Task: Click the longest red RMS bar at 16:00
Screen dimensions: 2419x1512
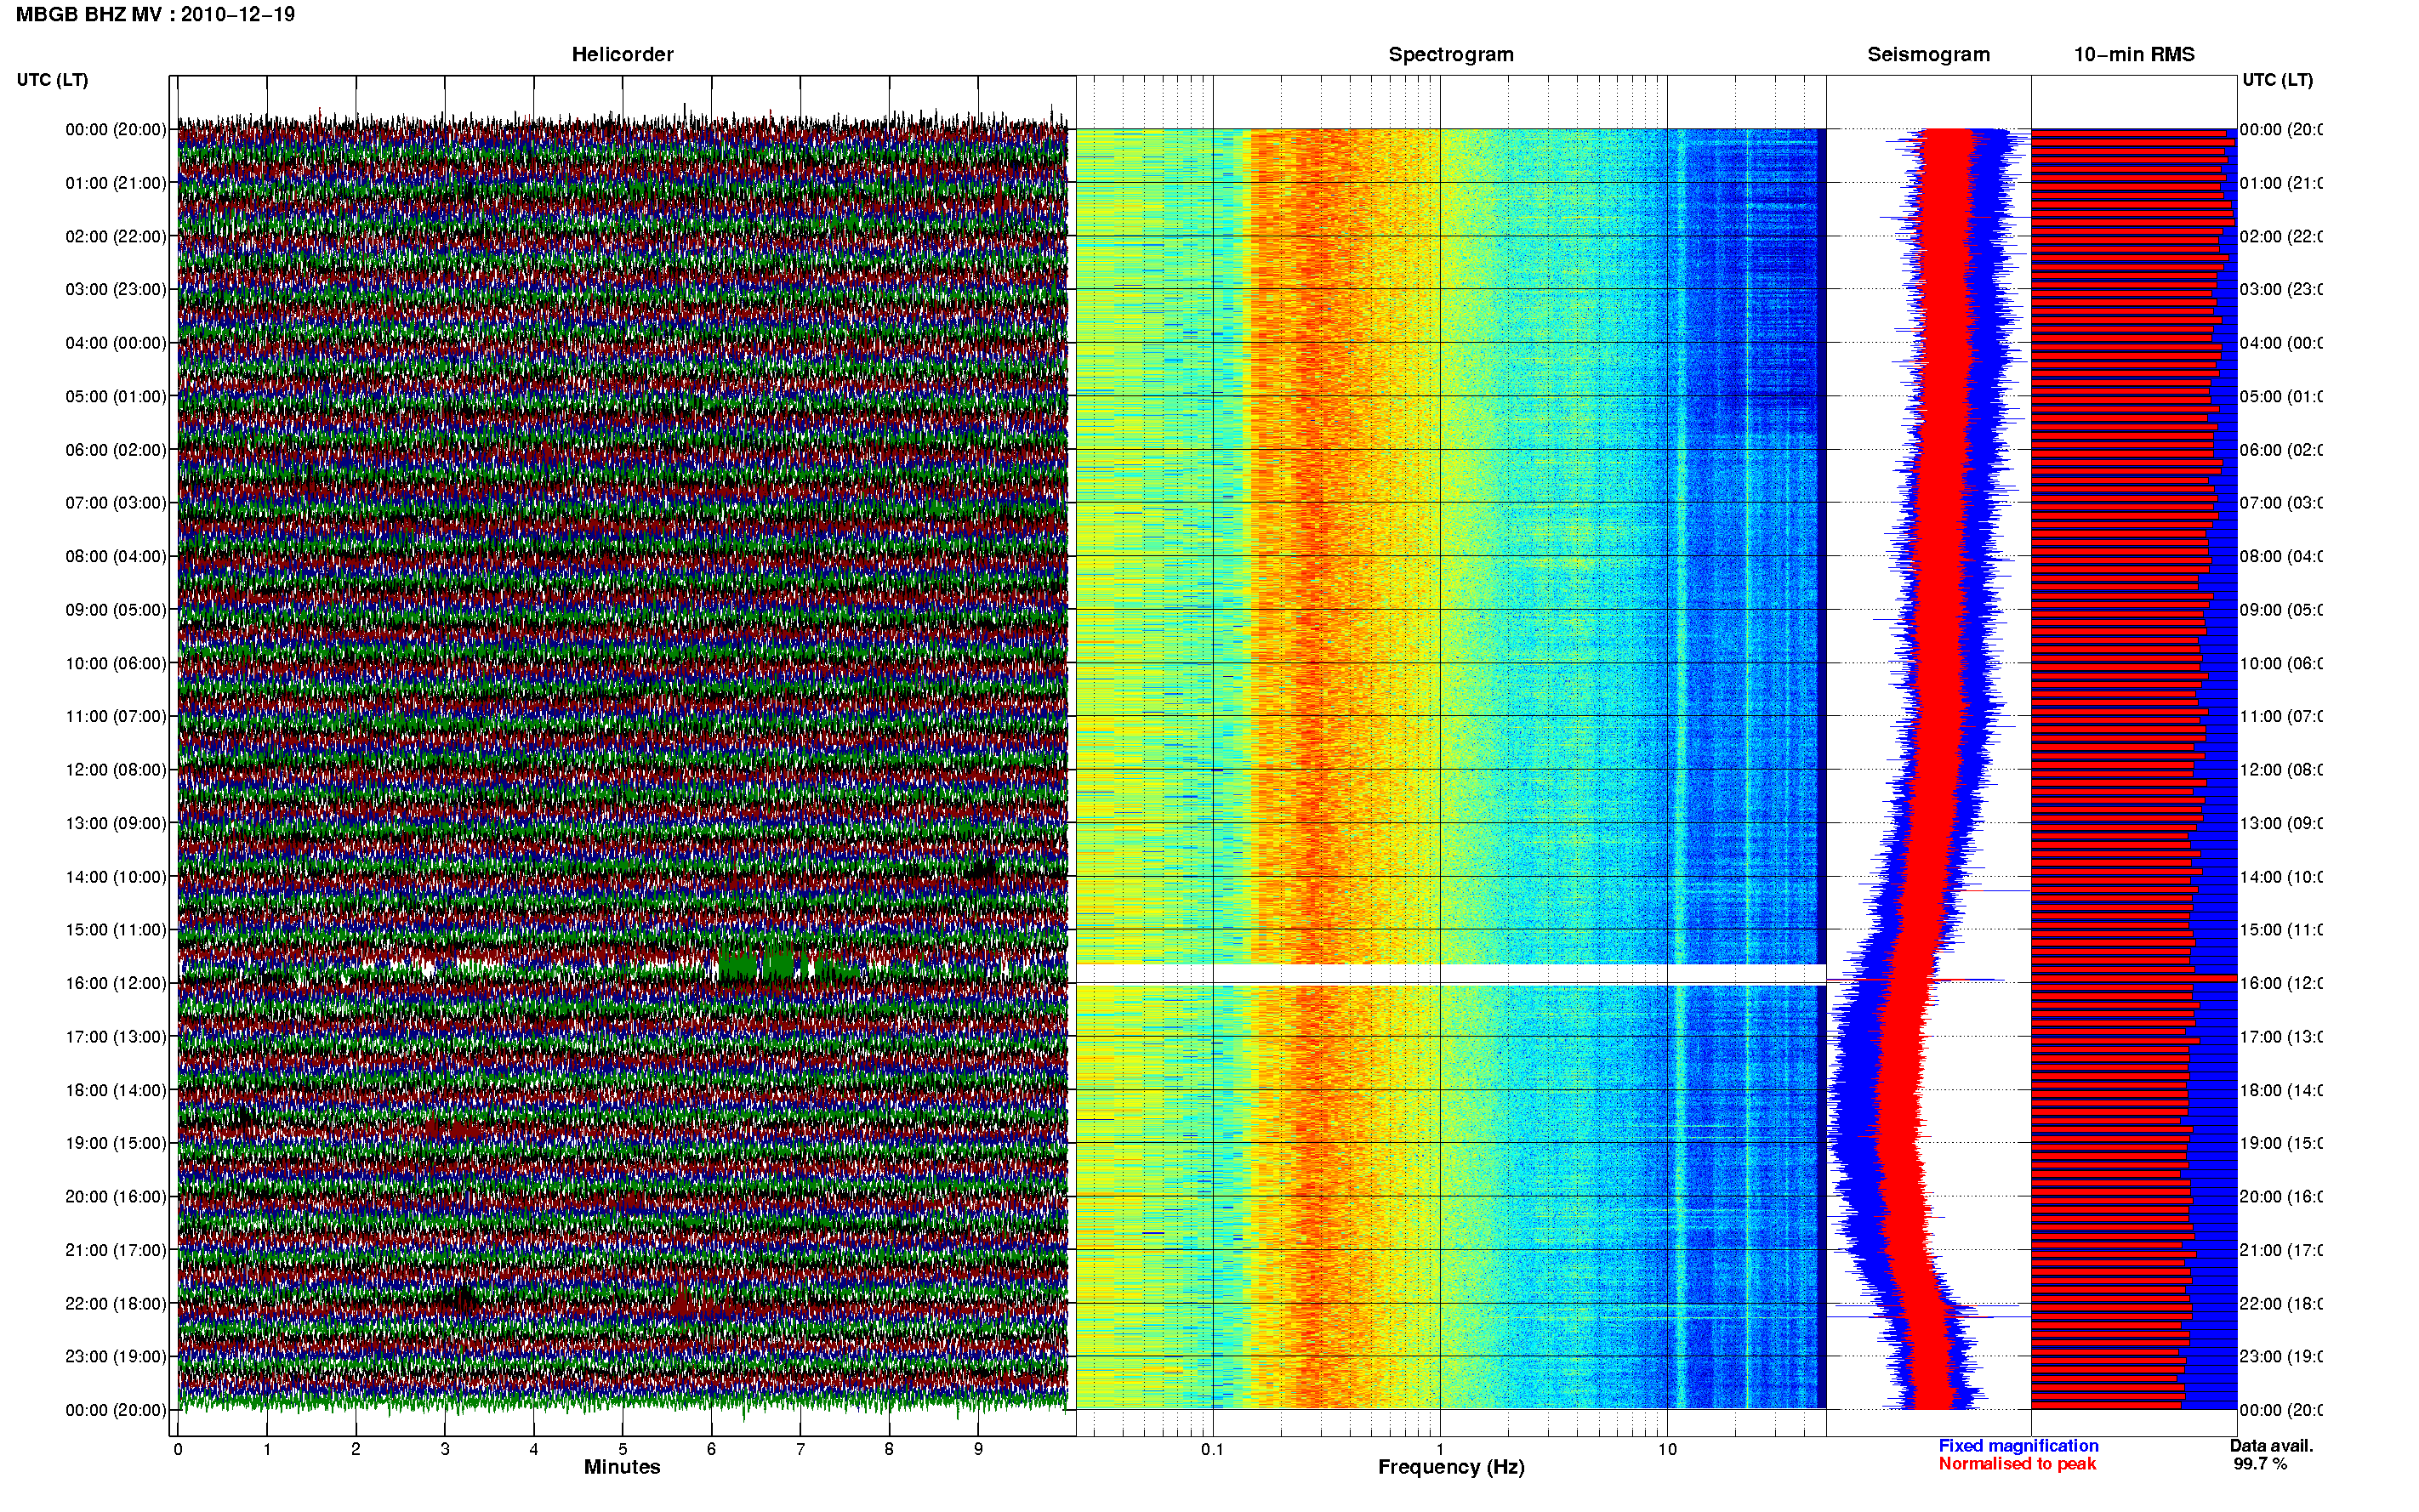Action: pos(2134,978)
